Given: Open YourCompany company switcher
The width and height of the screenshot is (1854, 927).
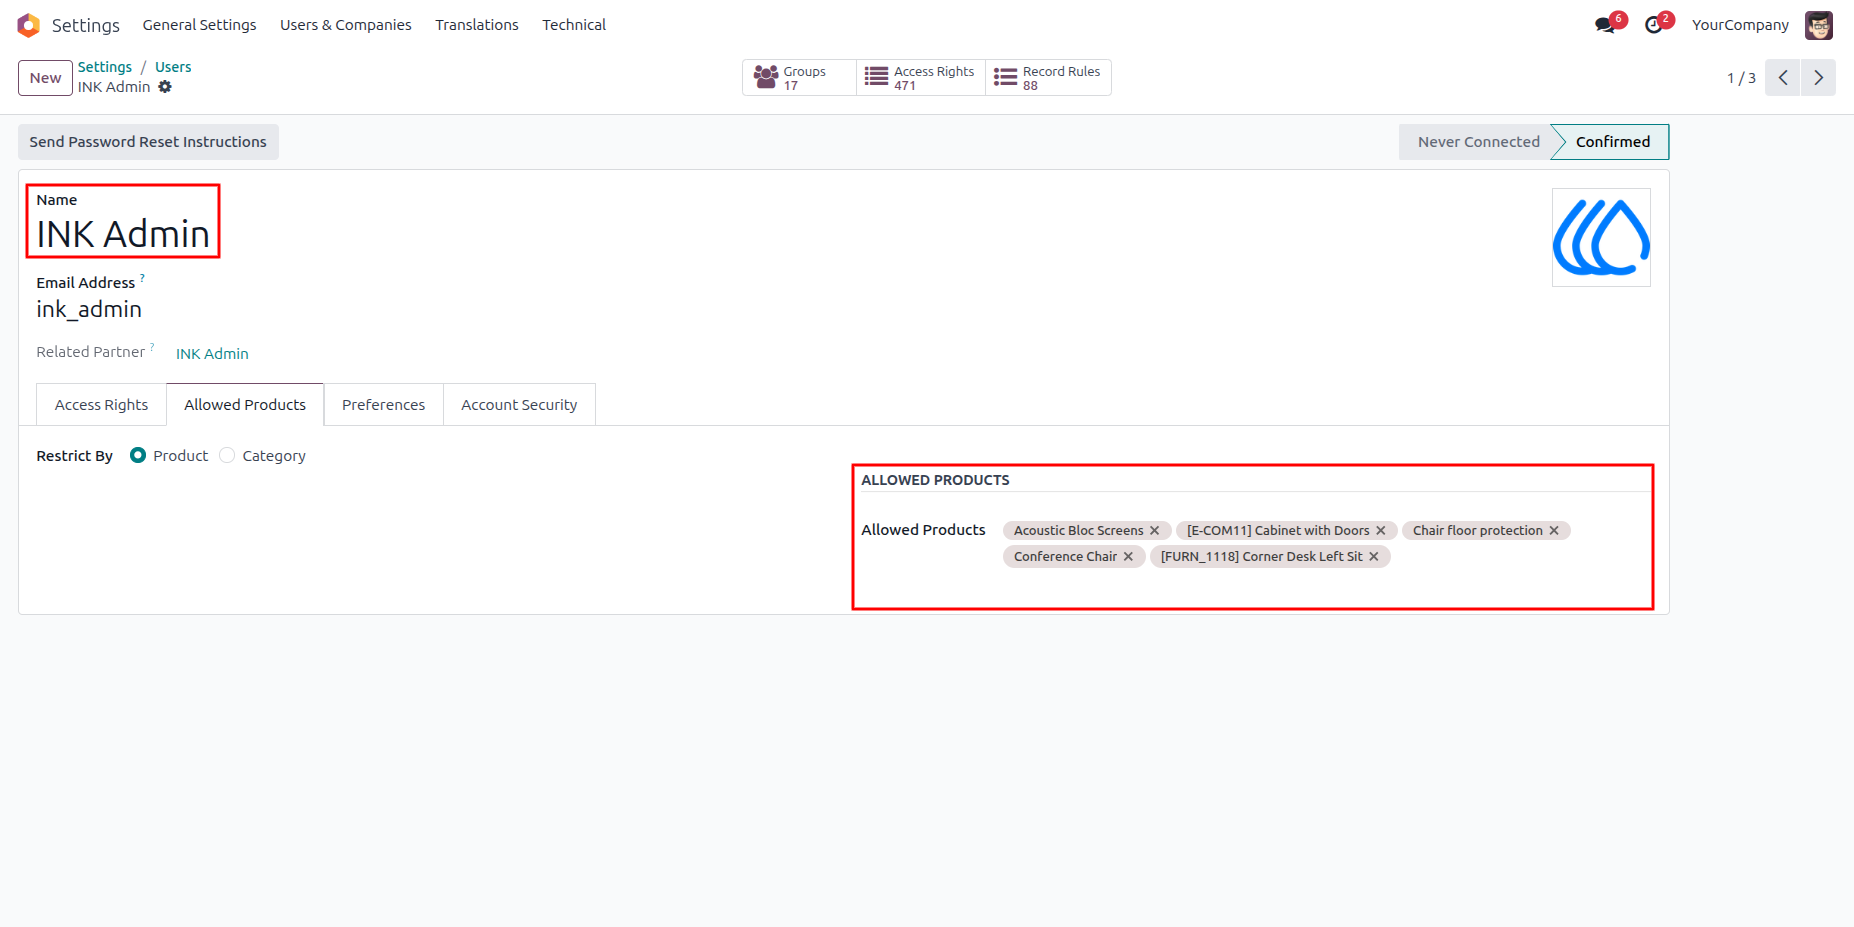Looking at the screenshot, I should pyautogui.click(x=1740, y=25).
